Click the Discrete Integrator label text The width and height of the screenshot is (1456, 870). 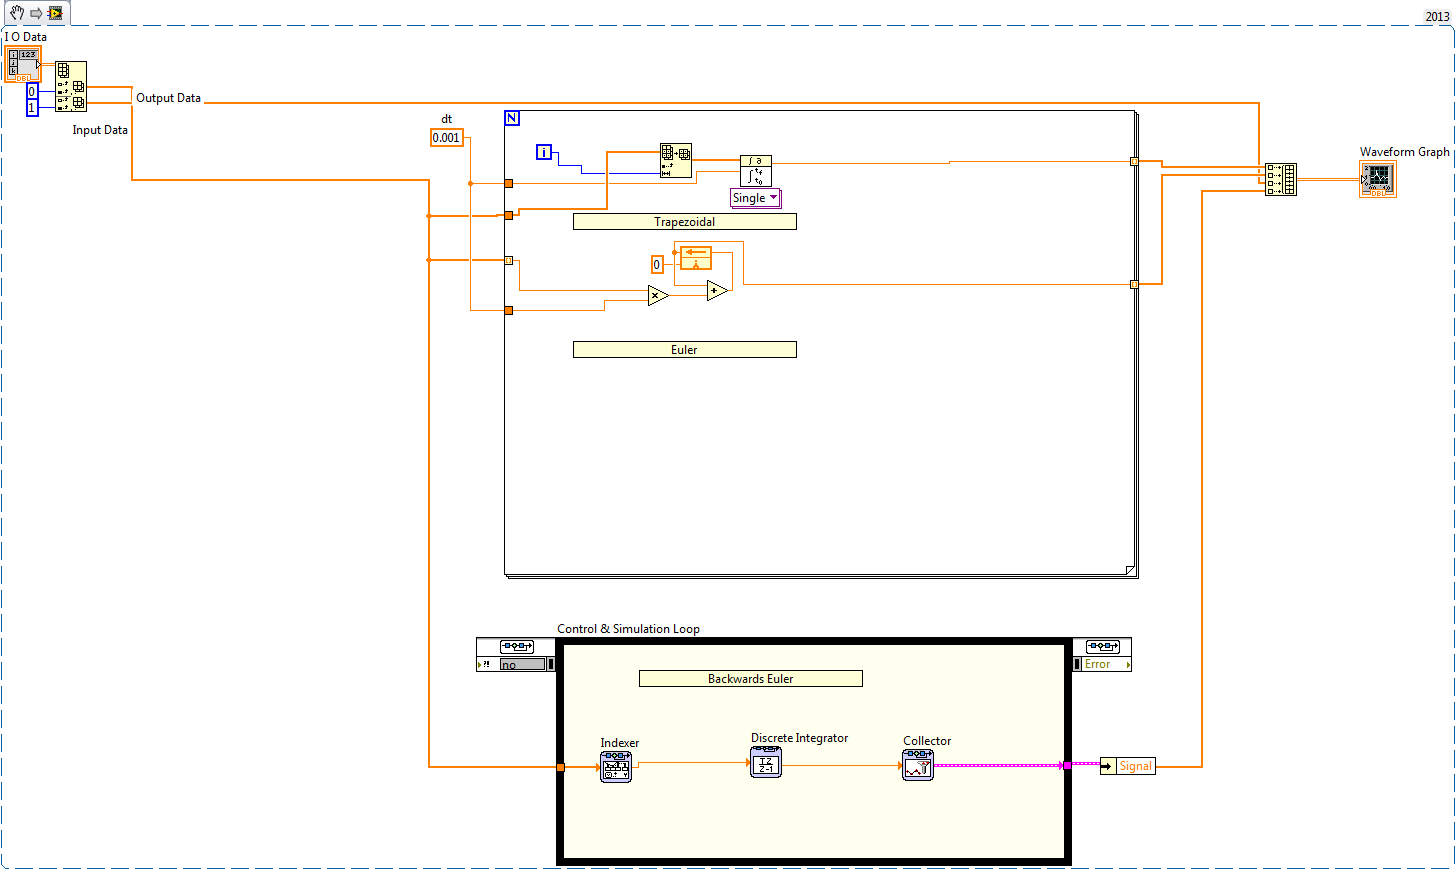click(x=800, y=738)
